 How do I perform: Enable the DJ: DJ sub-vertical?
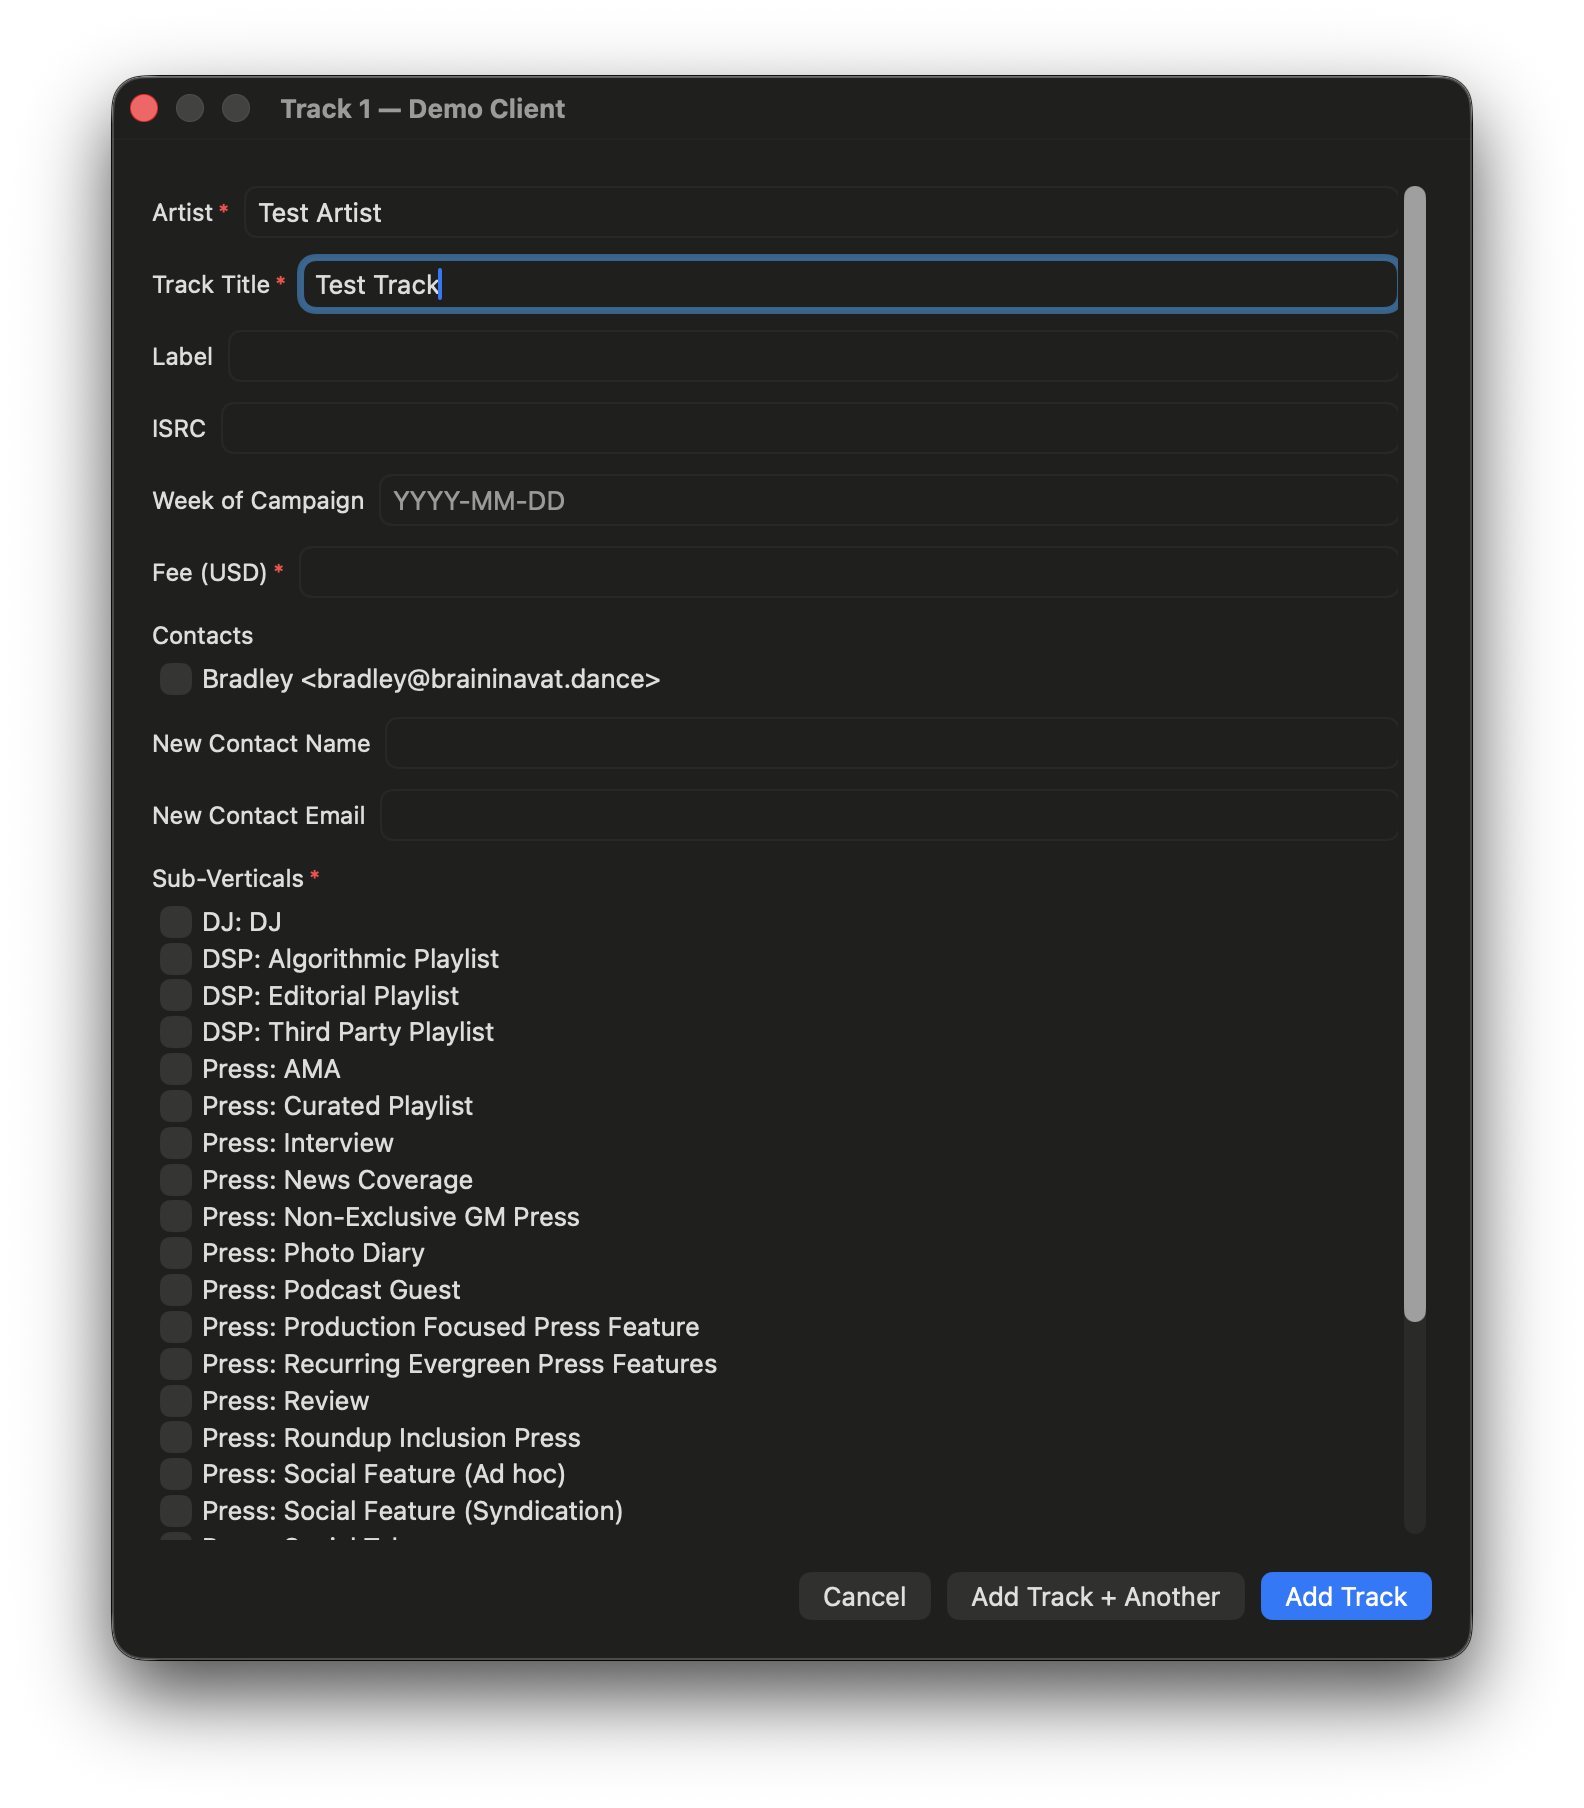tap(176, 922)
